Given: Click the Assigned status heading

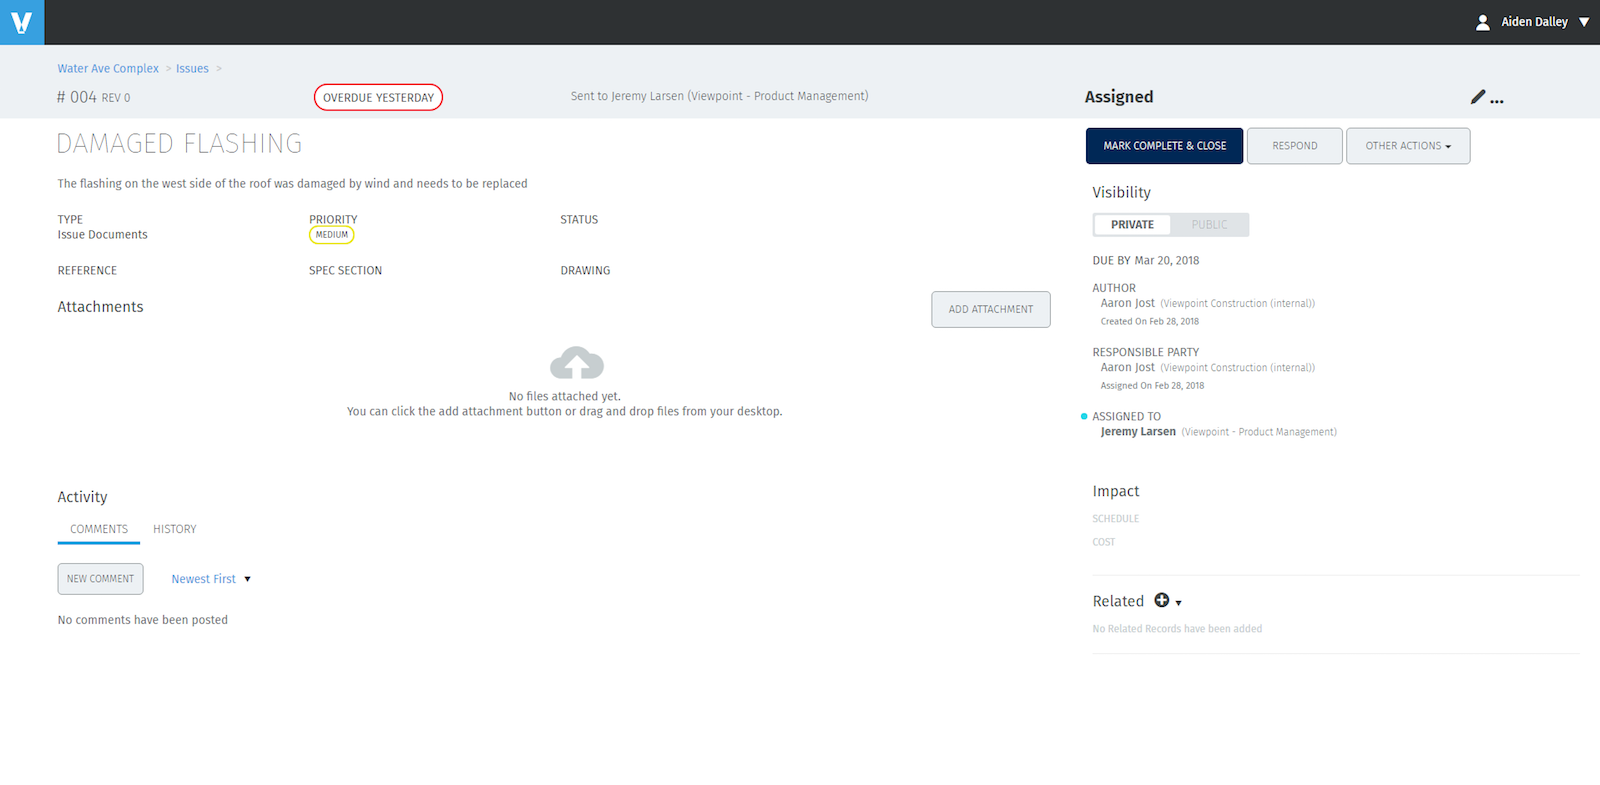Looking at the screenshot, I should pyautogui.click(x=1119, y=97).
